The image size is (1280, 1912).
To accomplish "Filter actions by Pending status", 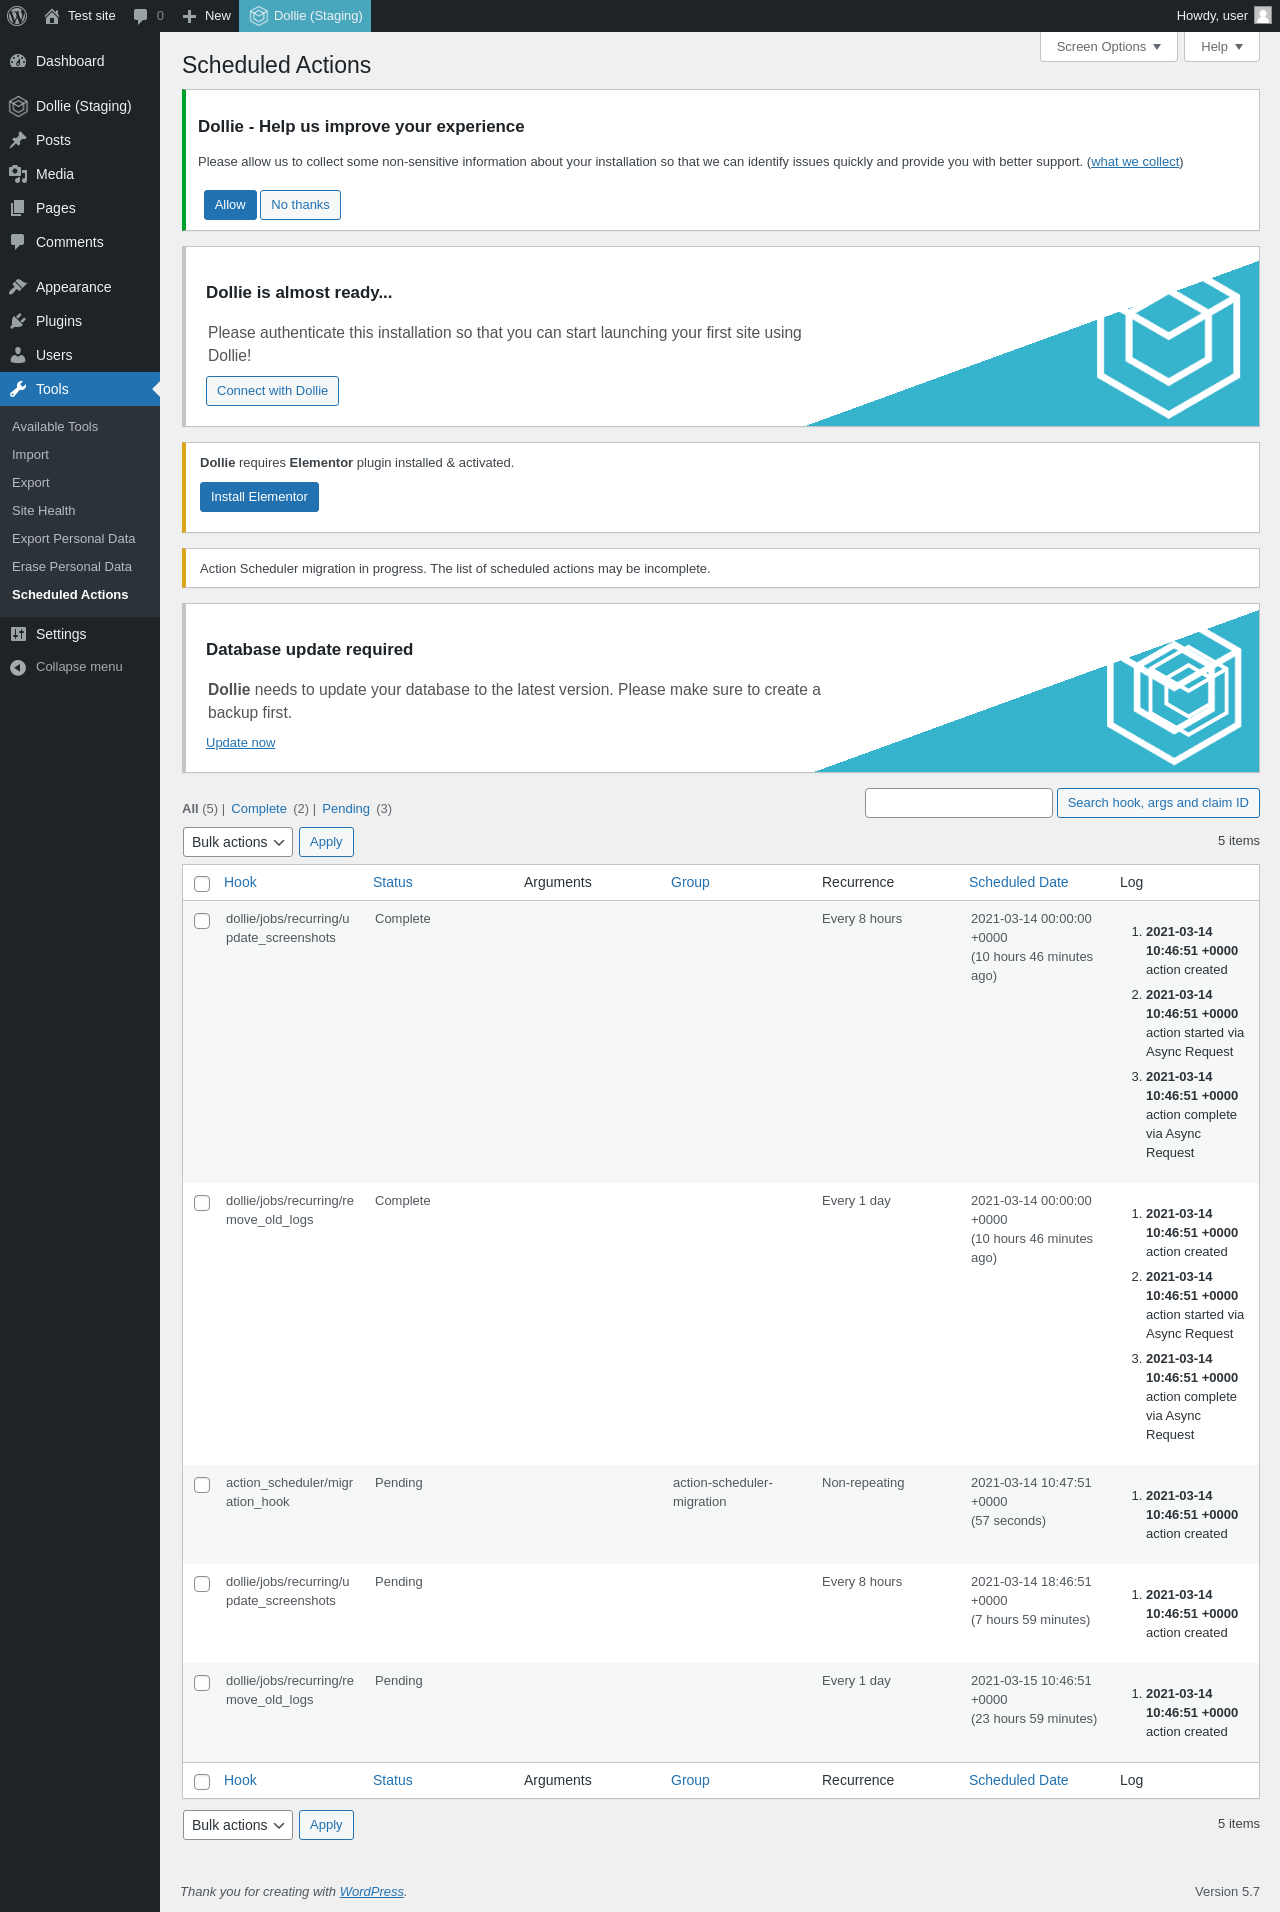I will click(346, 809).
